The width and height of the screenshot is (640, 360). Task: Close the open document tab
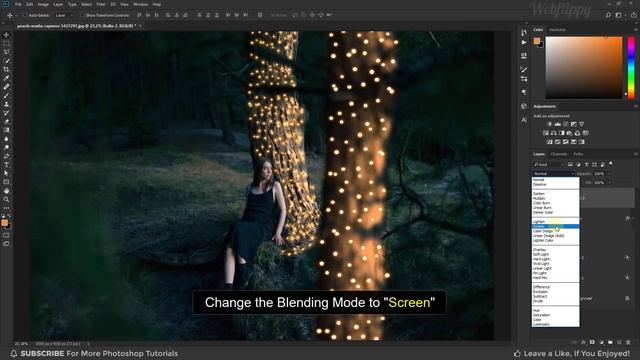pyautogui.click(x=140, y=26)
